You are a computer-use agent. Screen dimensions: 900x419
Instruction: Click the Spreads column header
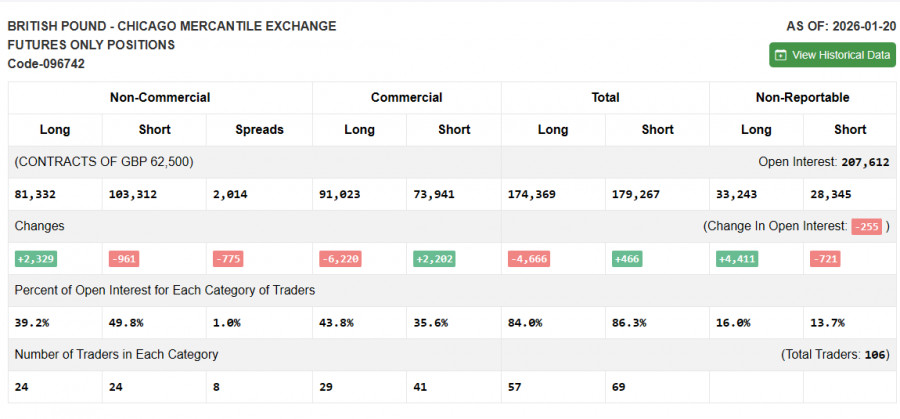(259, 130)
